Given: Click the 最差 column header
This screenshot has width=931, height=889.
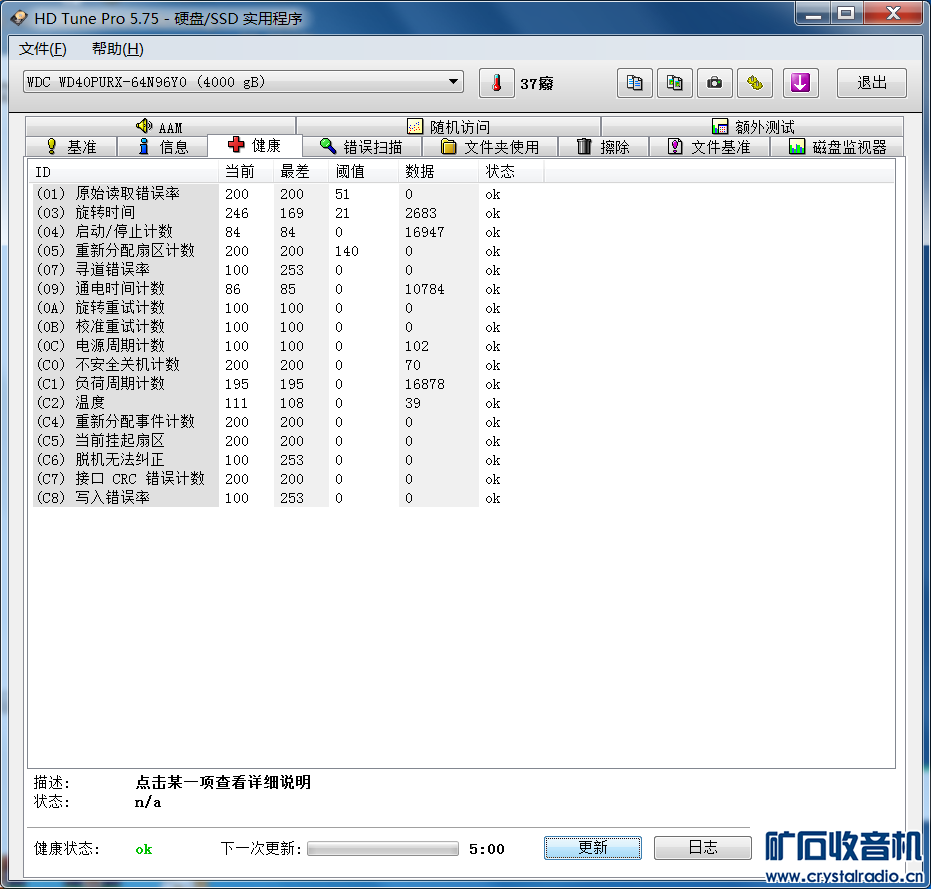Looking at the screenshot, I should [301, 172].
